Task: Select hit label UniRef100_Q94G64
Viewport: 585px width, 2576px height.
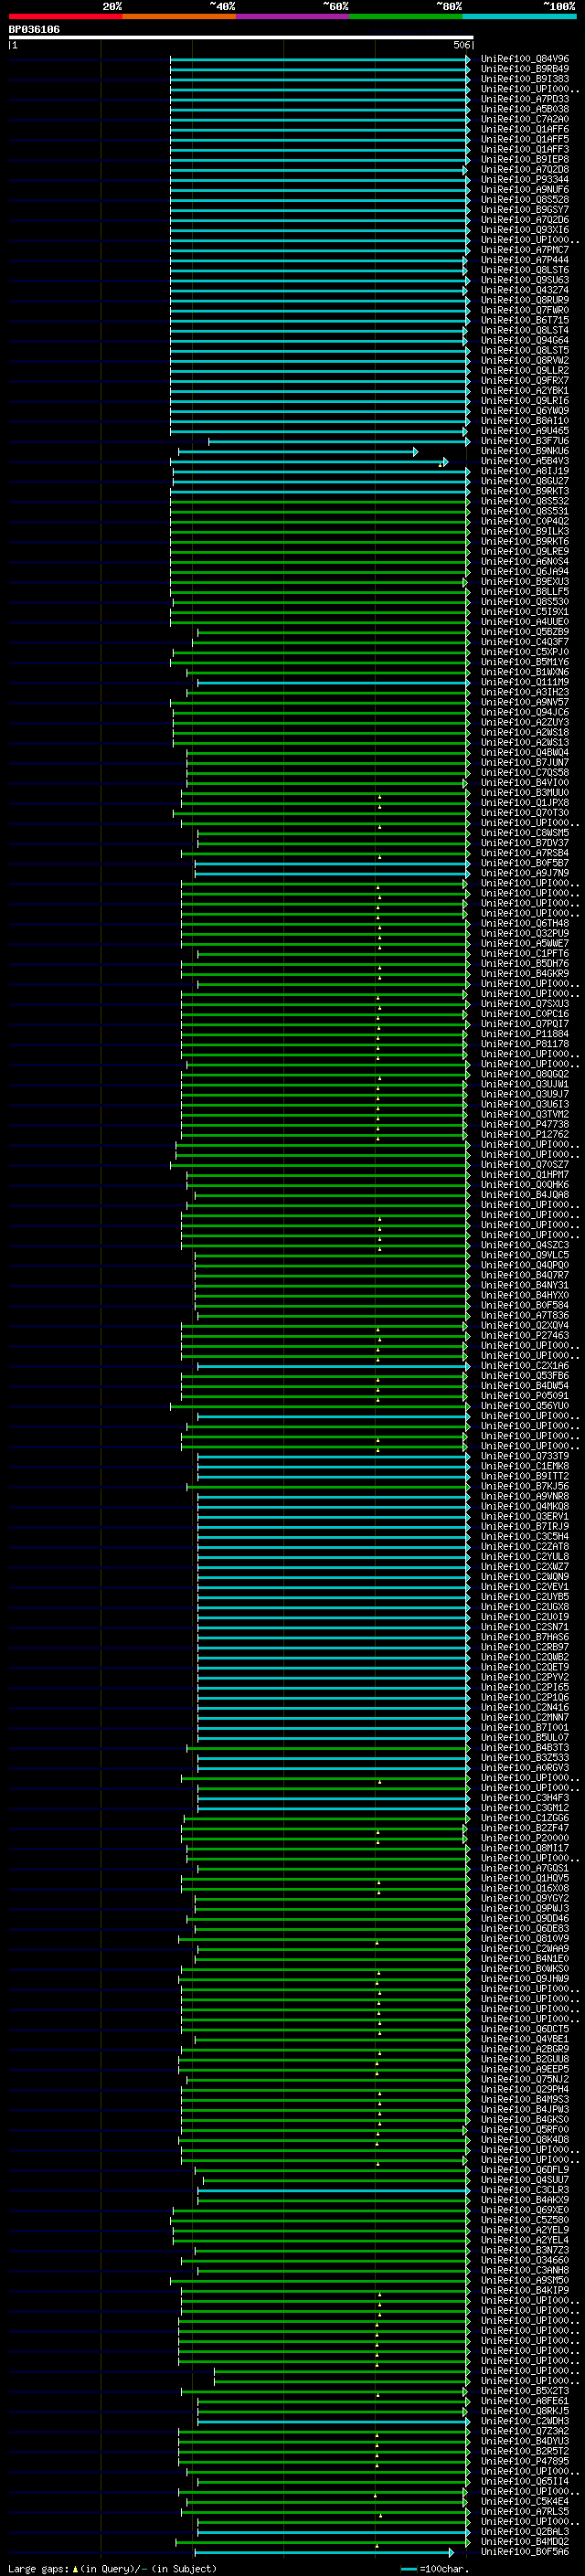Action: 524,340
